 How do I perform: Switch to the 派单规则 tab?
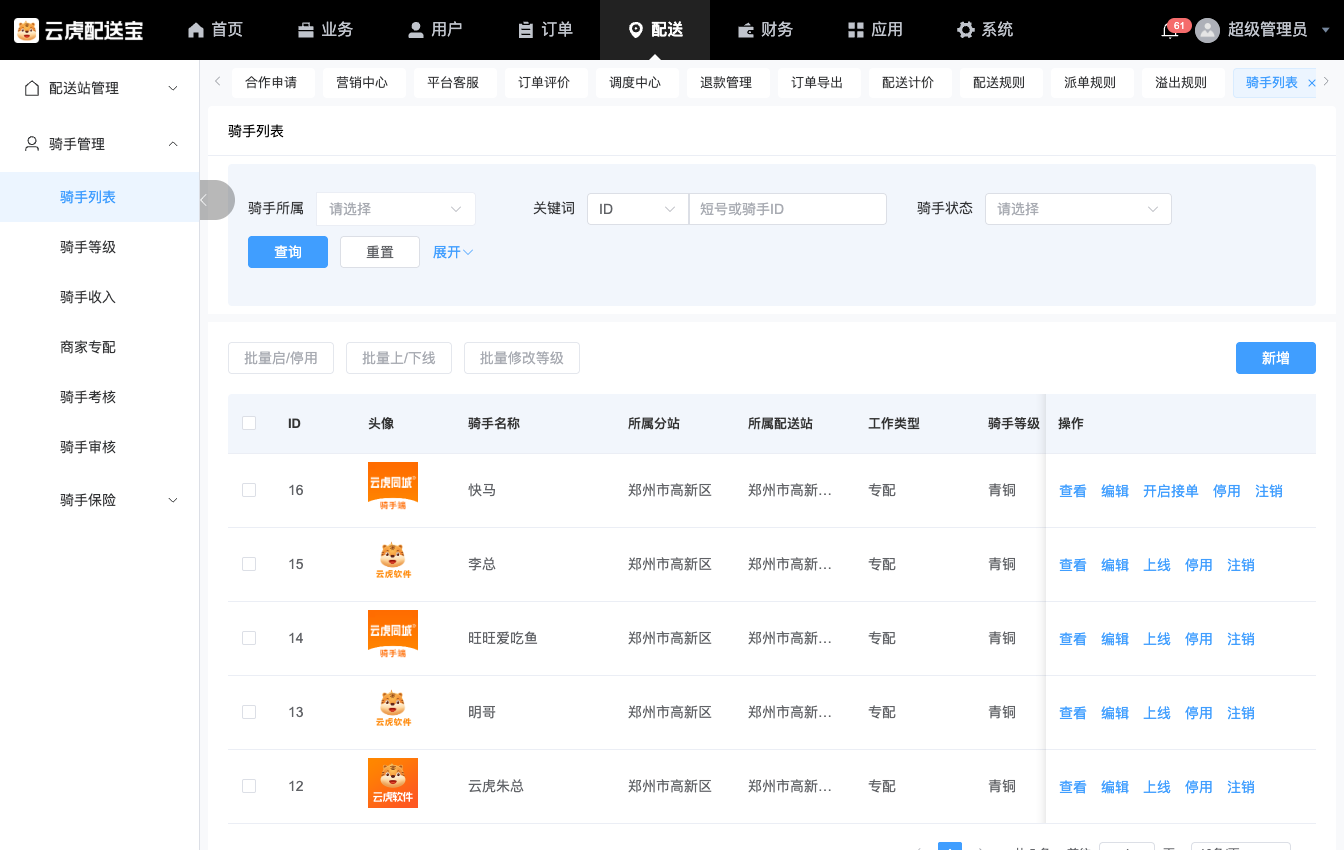1090,83
